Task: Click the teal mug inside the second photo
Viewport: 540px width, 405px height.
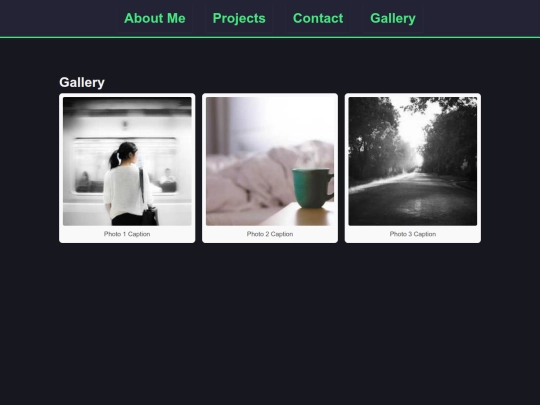Action: point(312,188)
